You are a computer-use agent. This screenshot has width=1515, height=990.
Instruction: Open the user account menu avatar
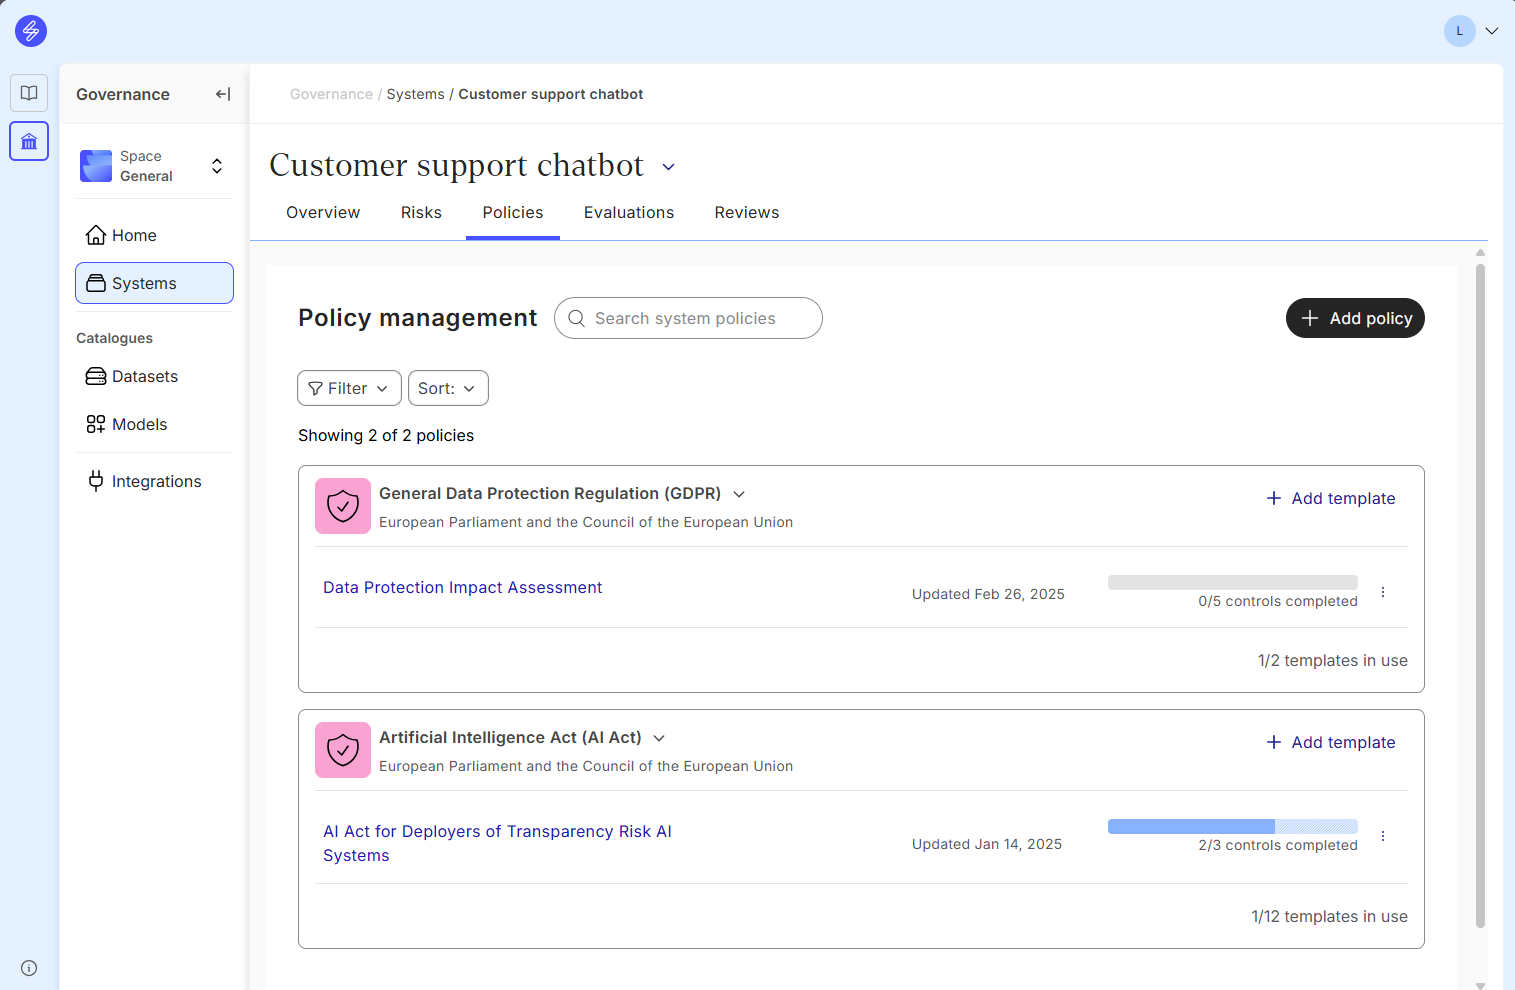[x=1460, y=31]
